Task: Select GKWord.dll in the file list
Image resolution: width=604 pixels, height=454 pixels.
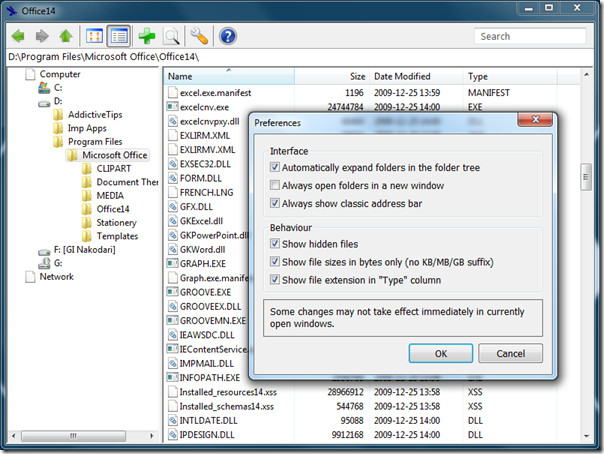Action: pos(202,250)
